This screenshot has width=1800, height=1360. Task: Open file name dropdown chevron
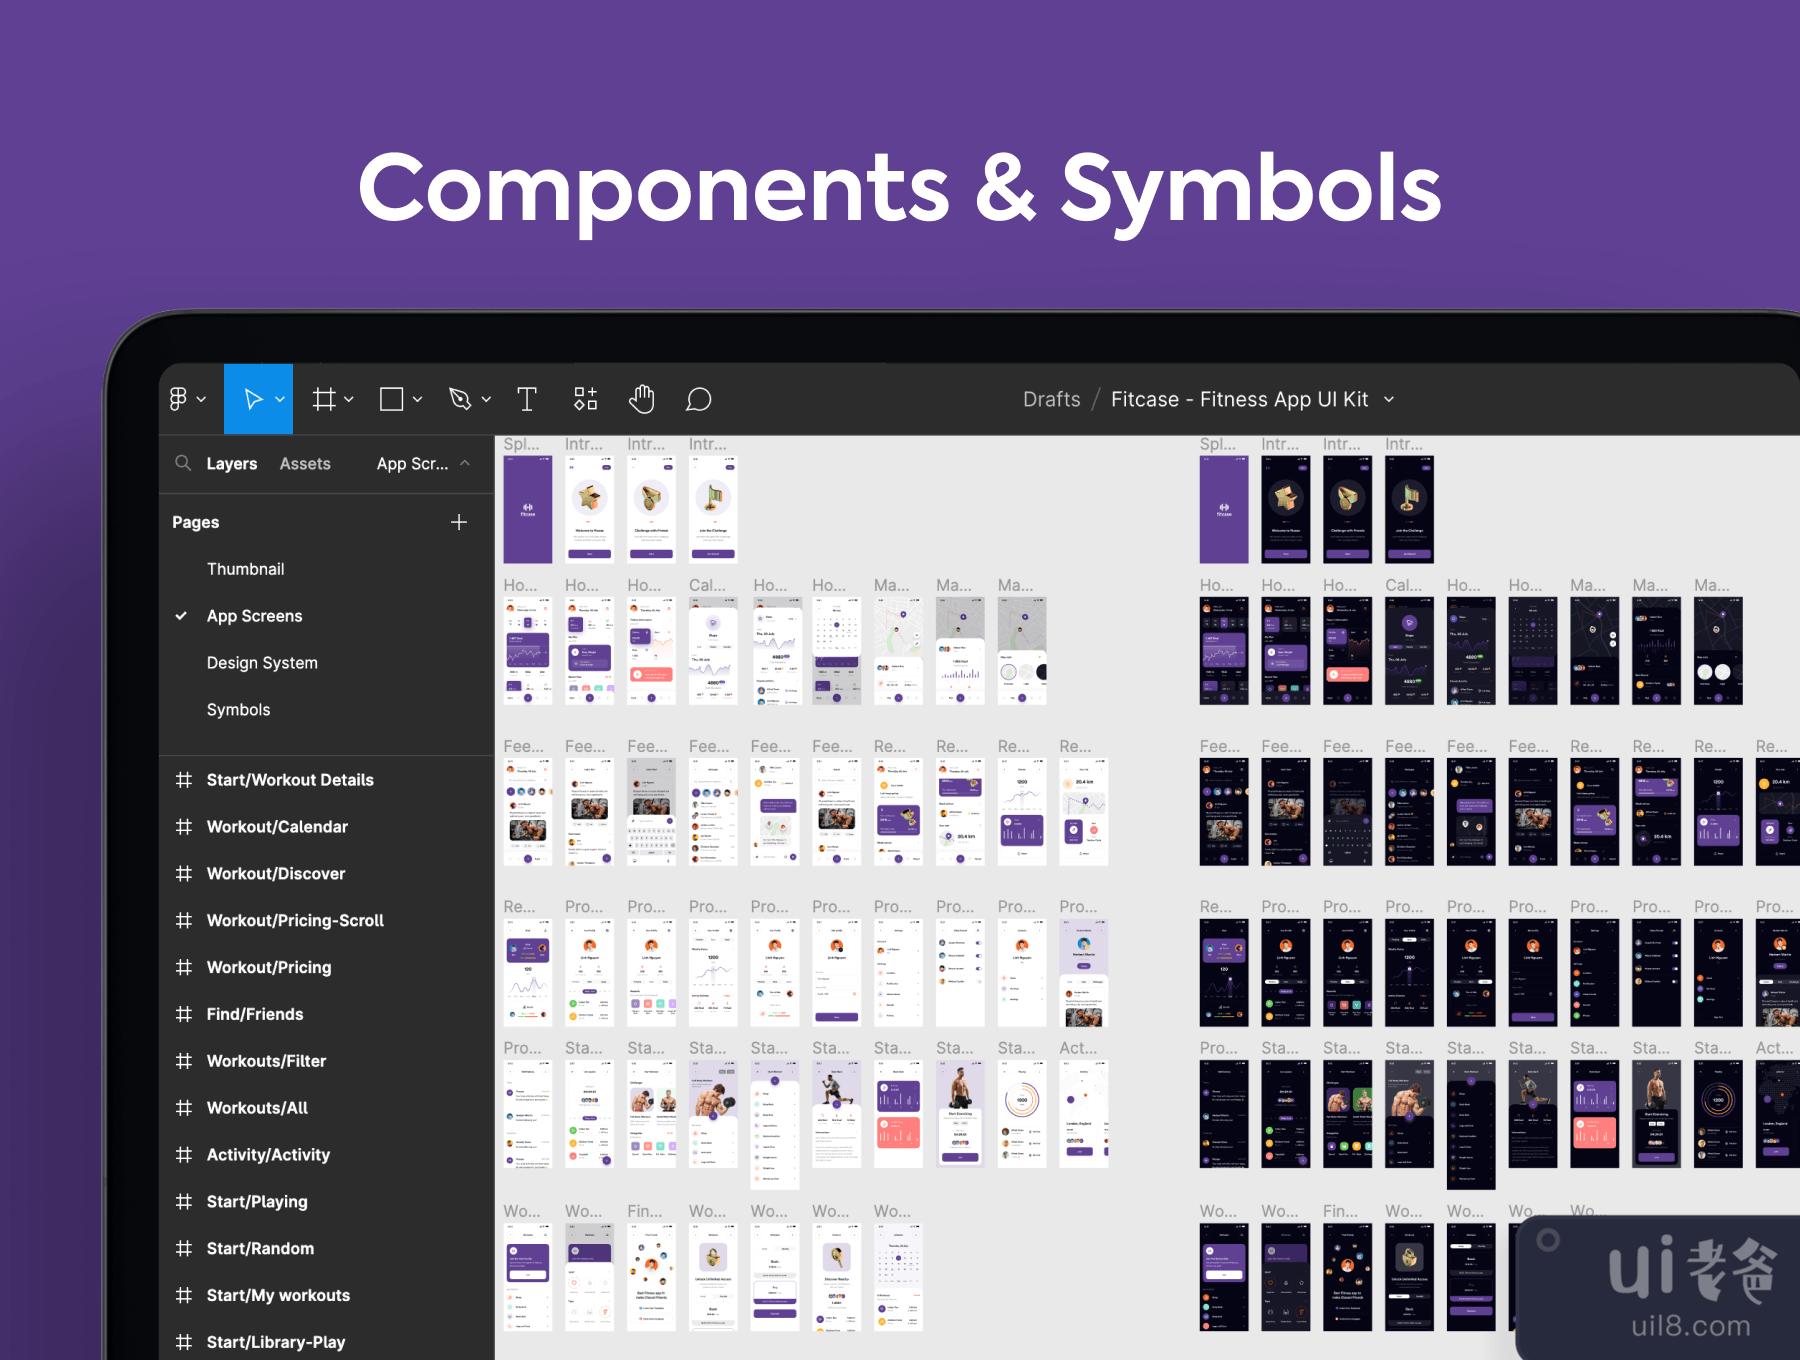coord(1389,399)
